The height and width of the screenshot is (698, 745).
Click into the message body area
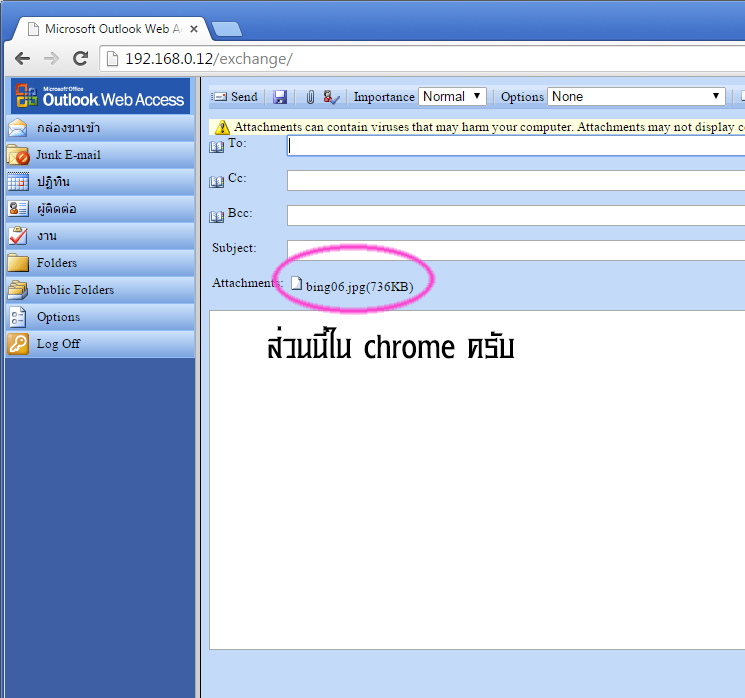(477, 480)
